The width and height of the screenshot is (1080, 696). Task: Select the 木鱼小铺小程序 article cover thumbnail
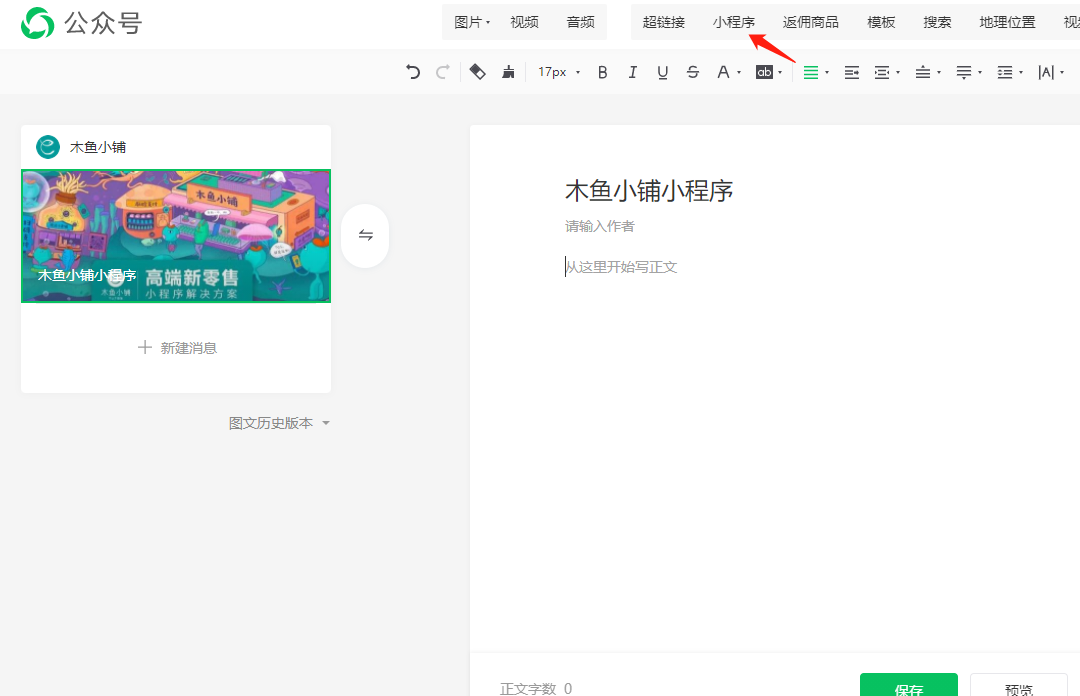coord(176,236)
